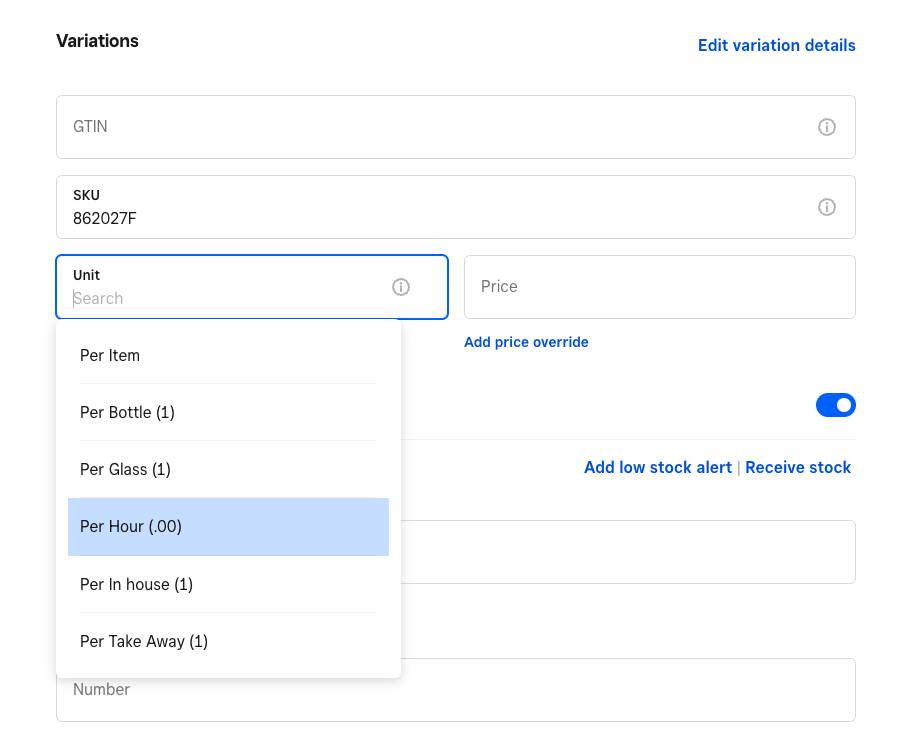Image resolution: width=903 pixels, height=738 pixels.
Task: Toggle the blue stock tracking switch
Action: (x=835, y=405)
